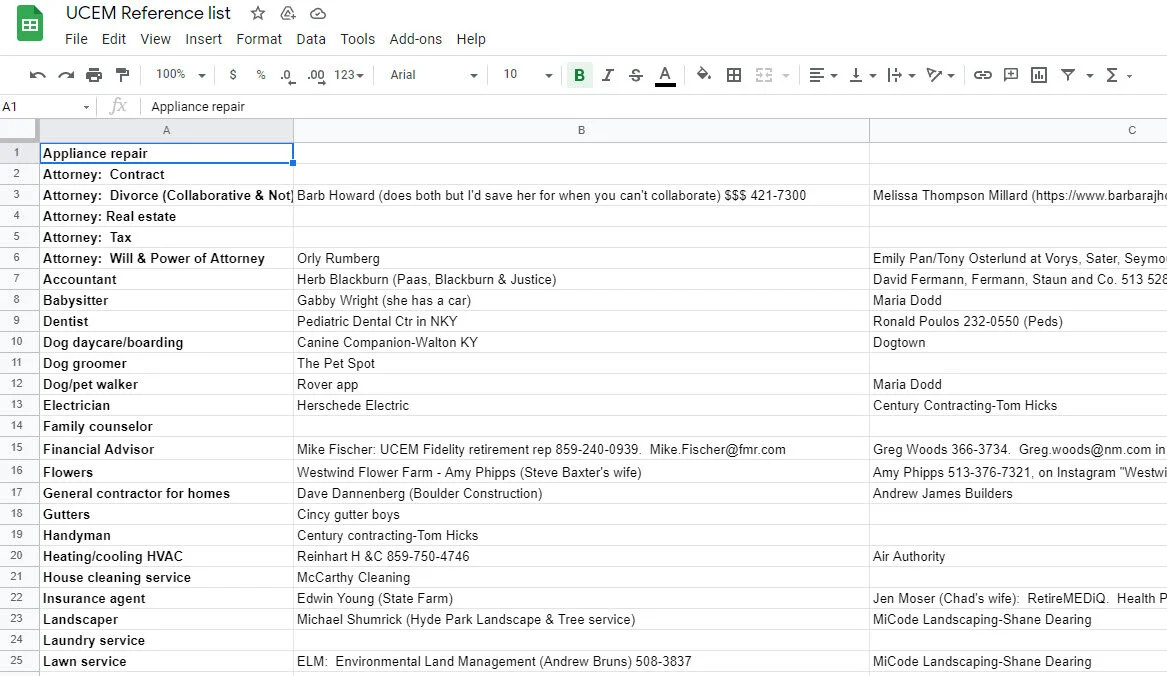
Task: Check the cloud save status icon
Action: [318, 13]
